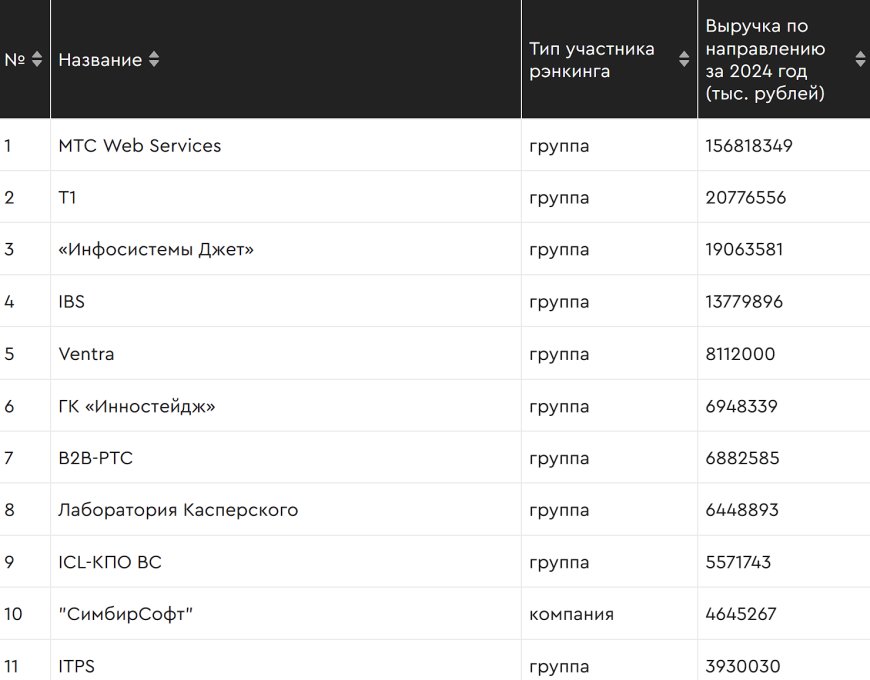Image resolution: width=870 pixels, height=680 pixels.
Task: Sort by Название column arrows
Action: pyautogui.click(x=154, y=59)
